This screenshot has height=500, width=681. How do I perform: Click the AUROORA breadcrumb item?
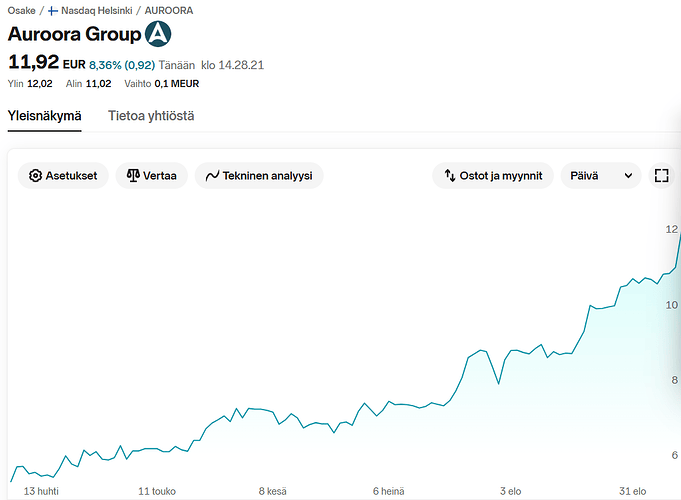click(x=169, y=10)
